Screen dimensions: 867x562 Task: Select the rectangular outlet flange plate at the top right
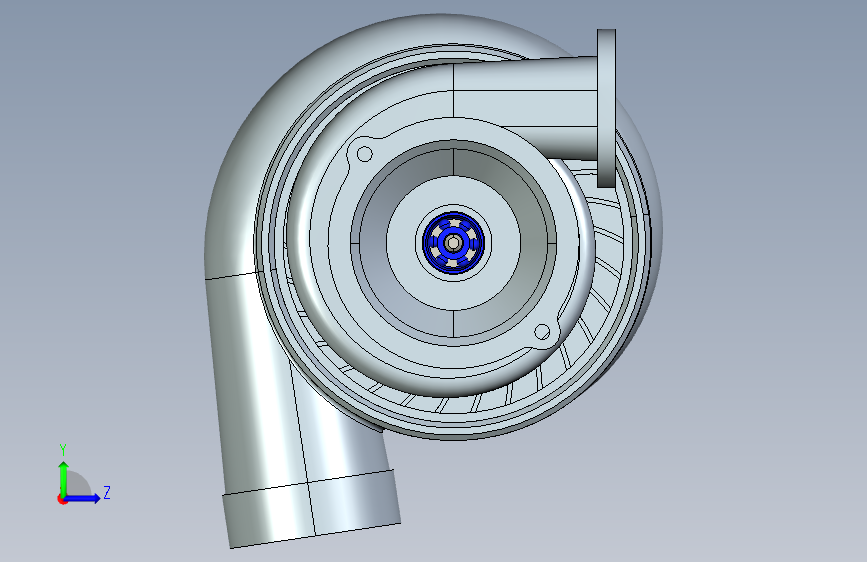607,108
